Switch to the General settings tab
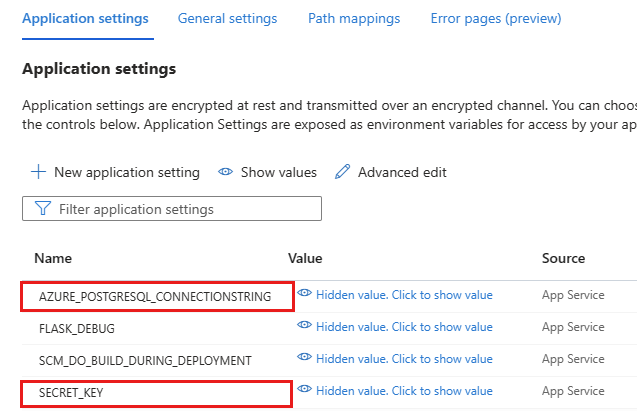This screenshot has height=411, width=637. click(x=227, y=18)
